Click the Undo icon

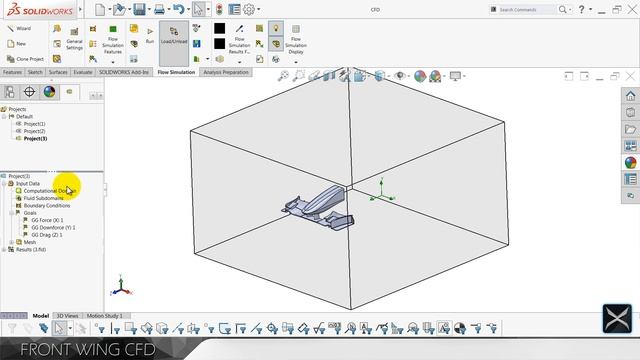tap(178, 9)
